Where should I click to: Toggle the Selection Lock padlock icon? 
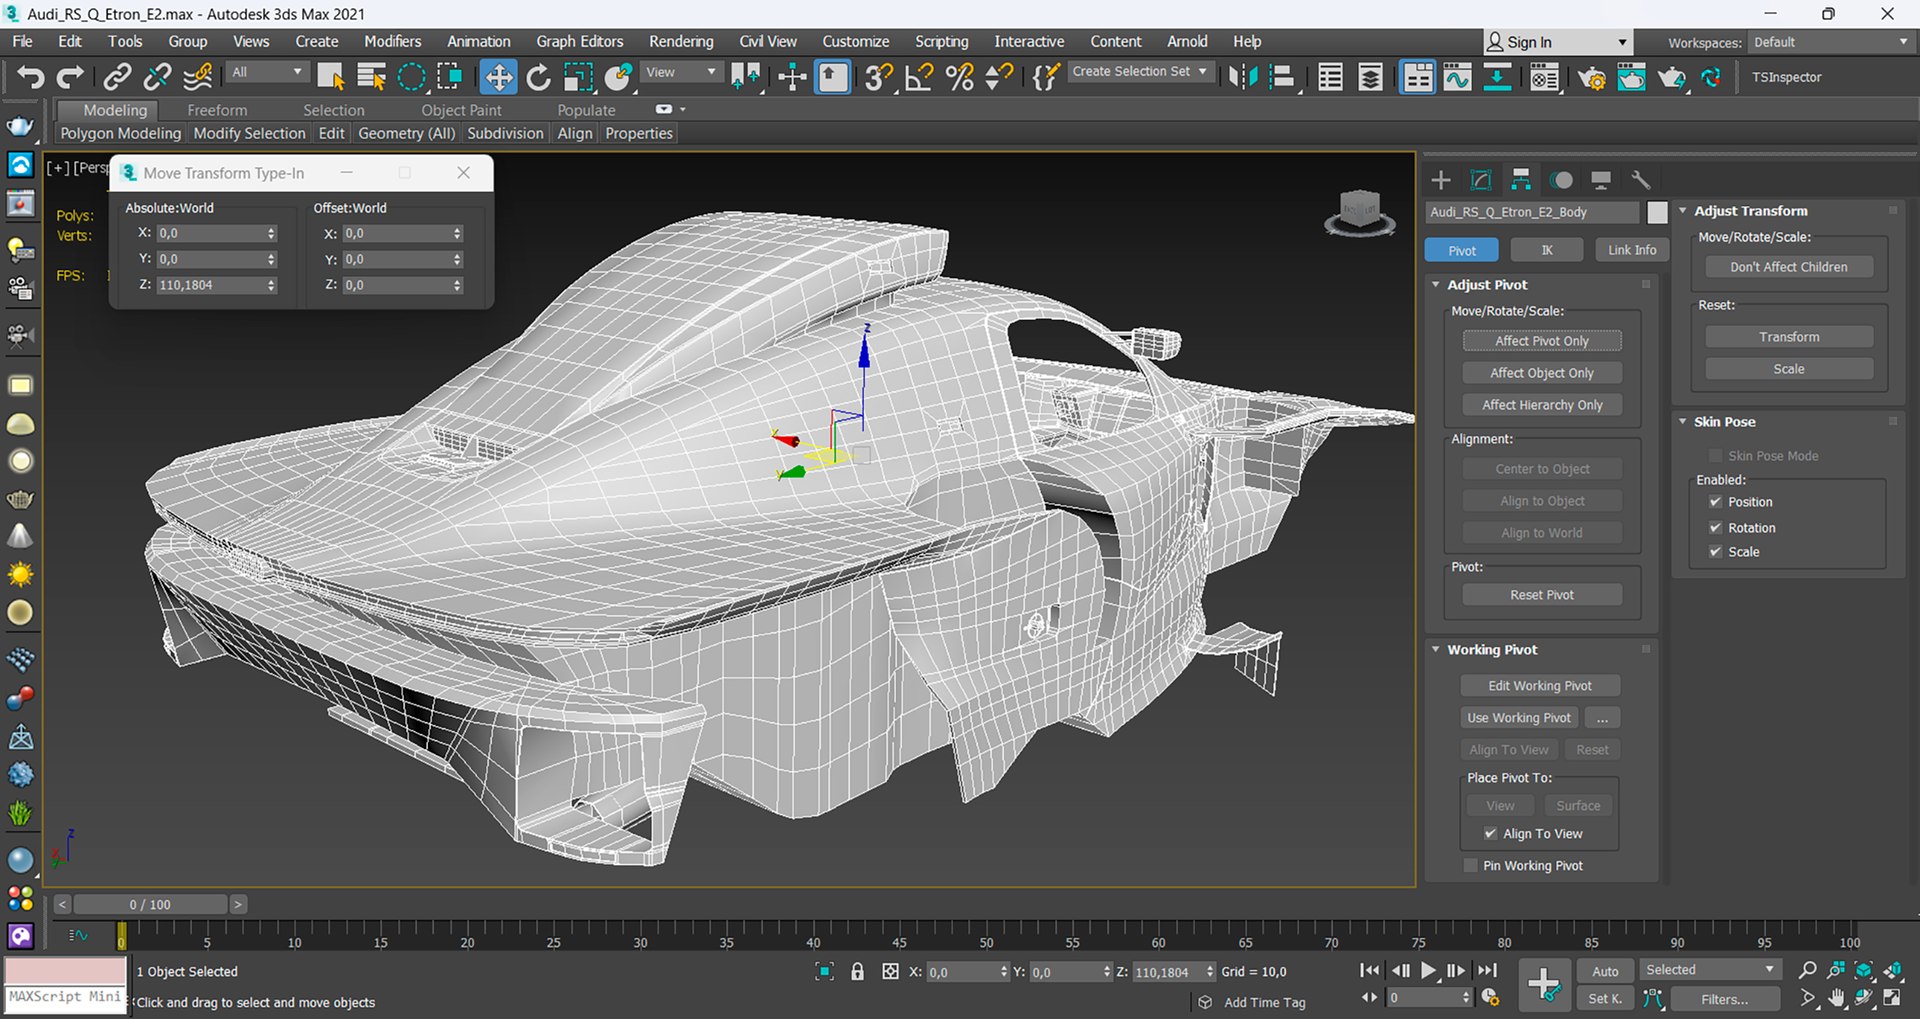pyautogui.click(x=857, y=971)
